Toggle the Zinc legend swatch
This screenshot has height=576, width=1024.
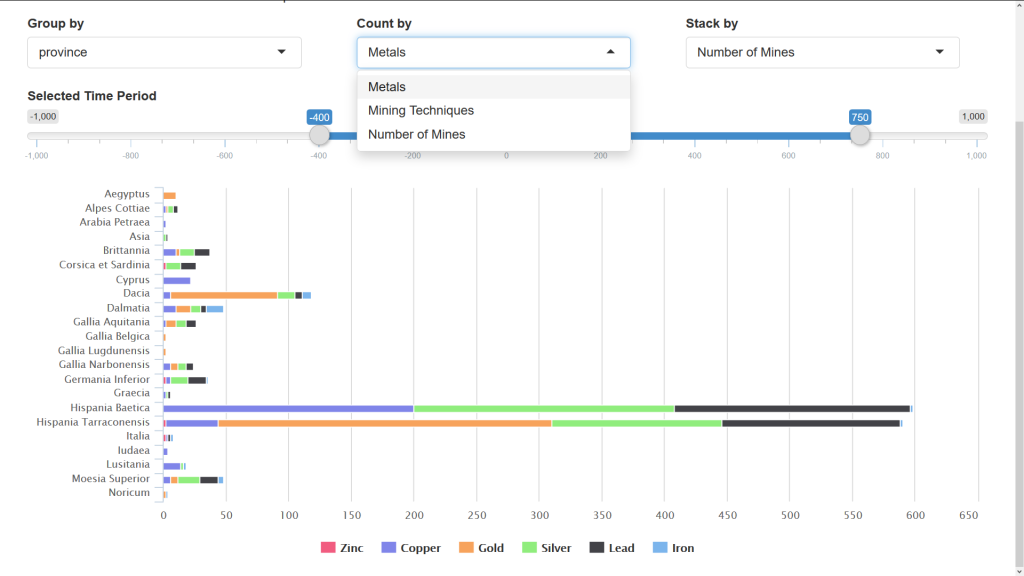tap(328, 548)
